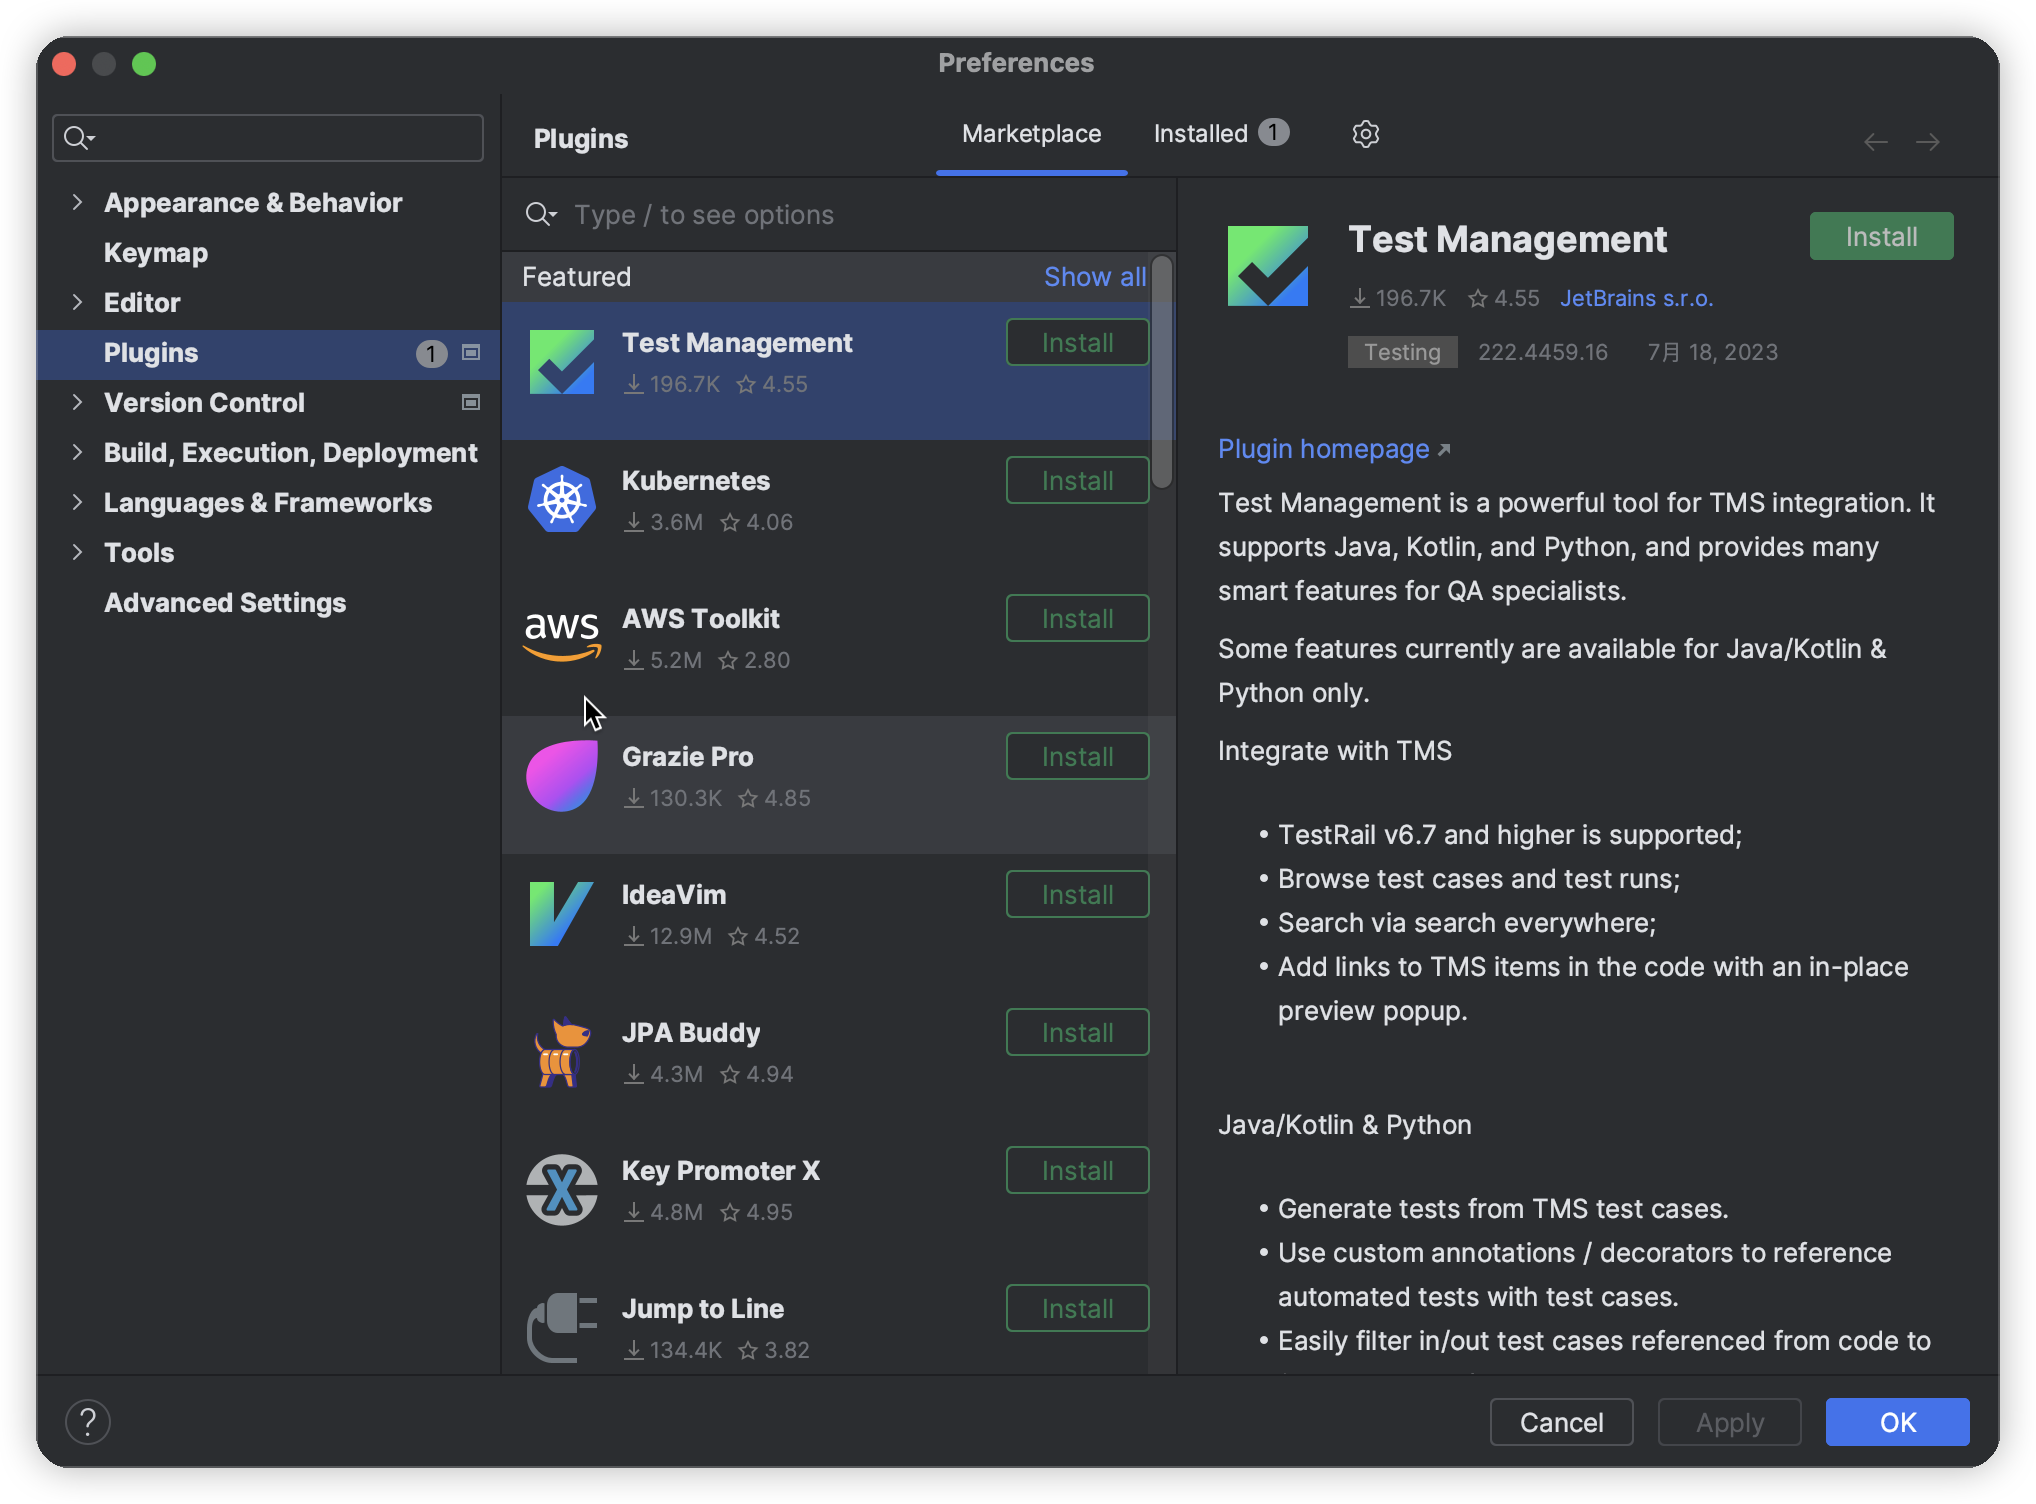This screenshot has width=2036, height=1504.
Task: Click the 222.4459.16 version text
Action: [x=1543, y=352]
